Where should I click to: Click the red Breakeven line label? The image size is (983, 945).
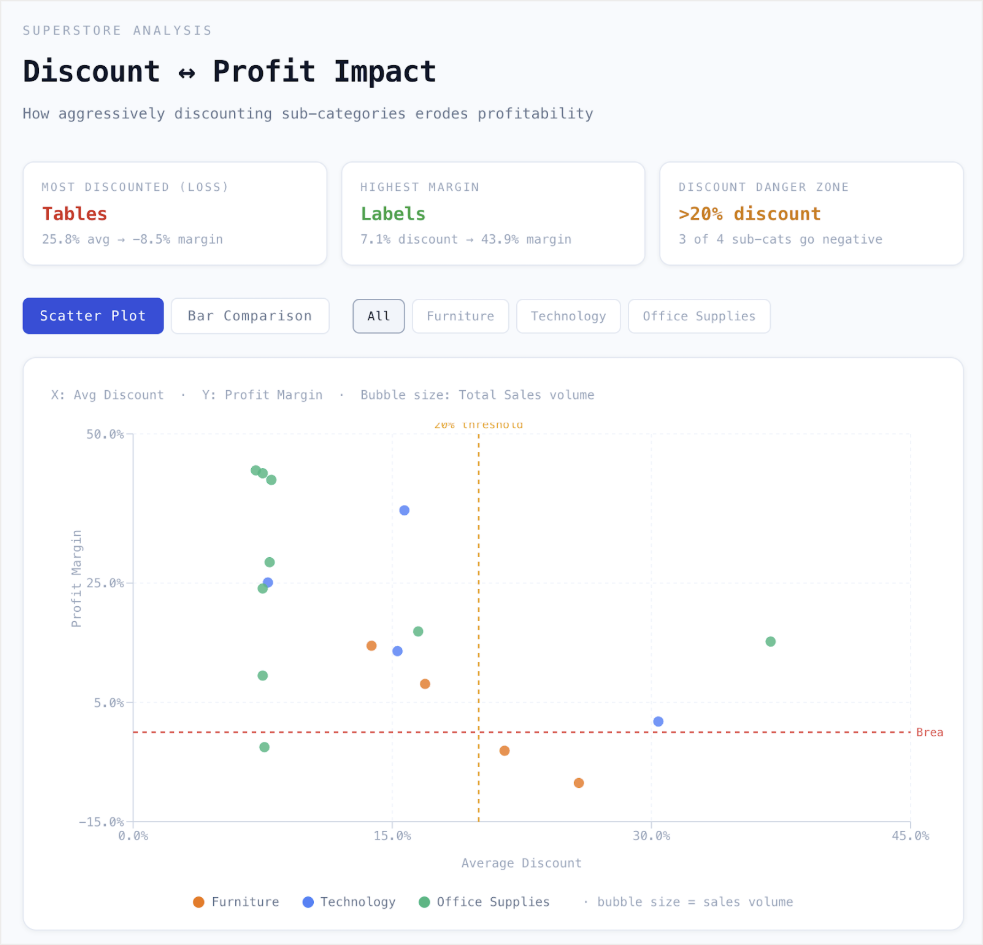930,732
